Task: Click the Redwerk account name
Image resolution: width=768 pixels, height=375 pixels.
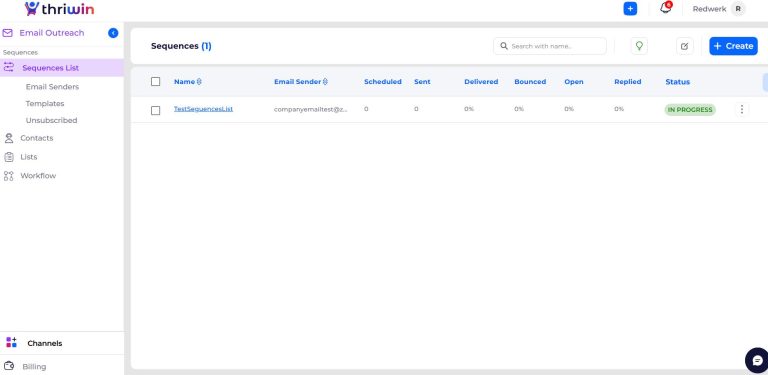Action: pos(709,9)
